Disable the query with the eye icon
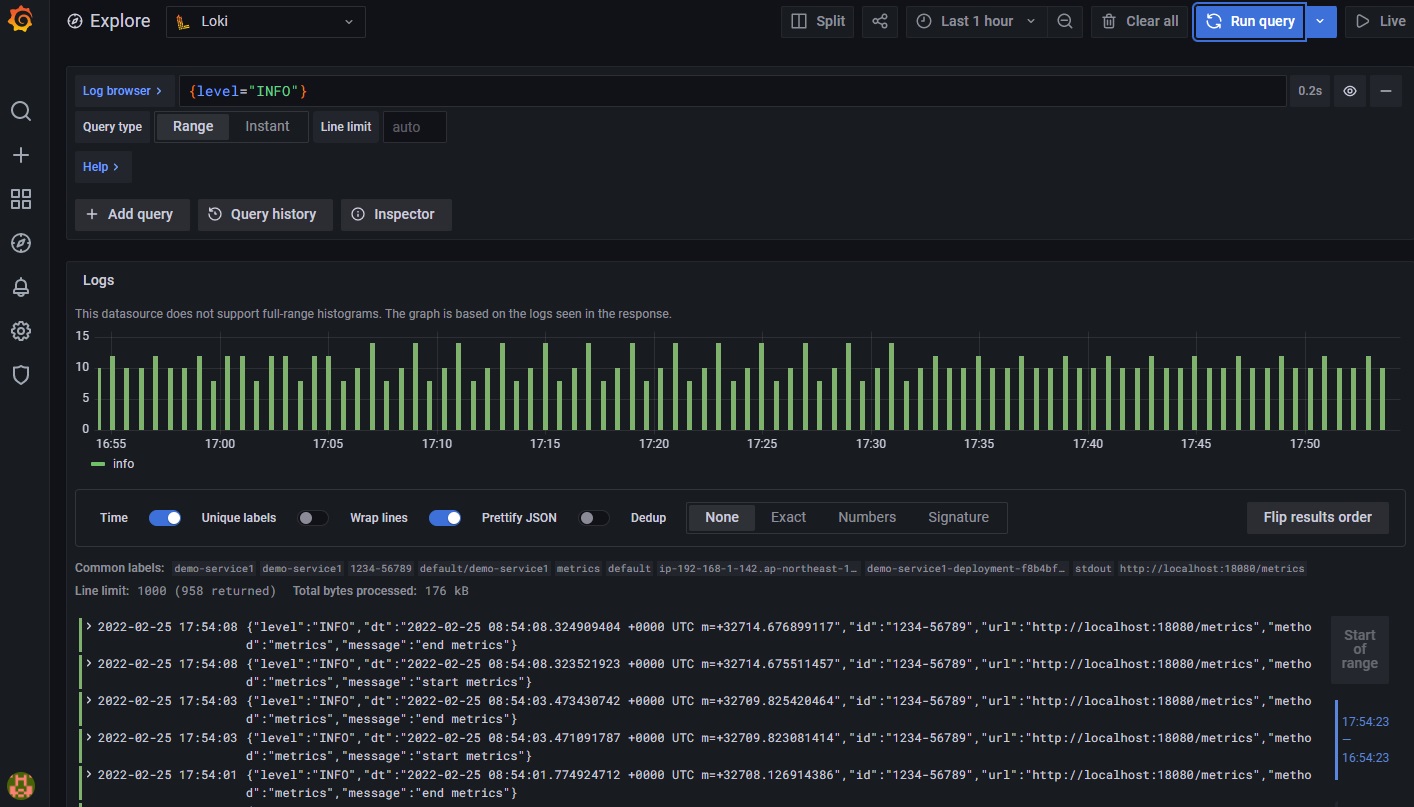Image resolution: width=1414 pixels, height=807 pixels. pyautogui.click(x=1350, y=91)
